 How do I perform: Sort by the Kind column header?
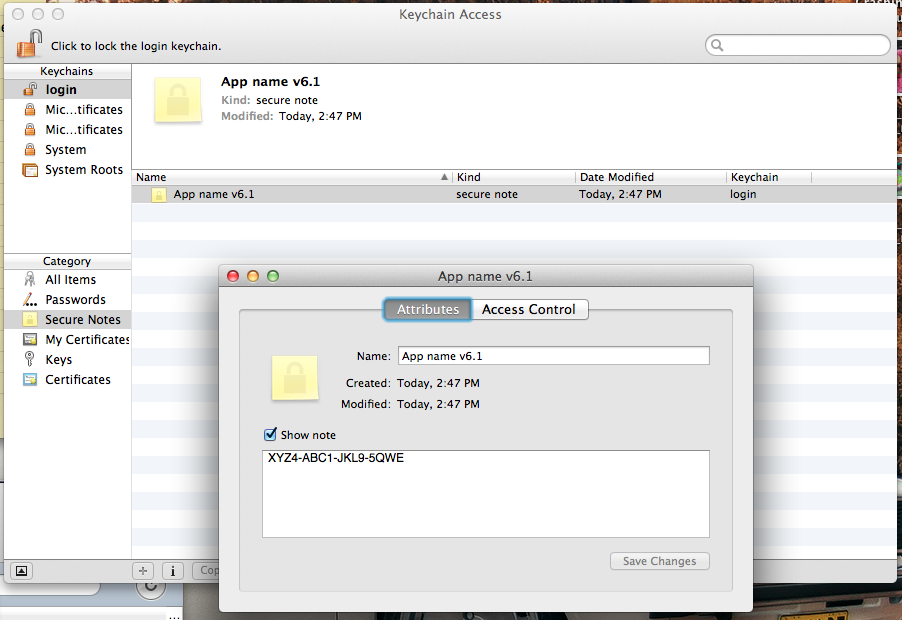point(514,177)
